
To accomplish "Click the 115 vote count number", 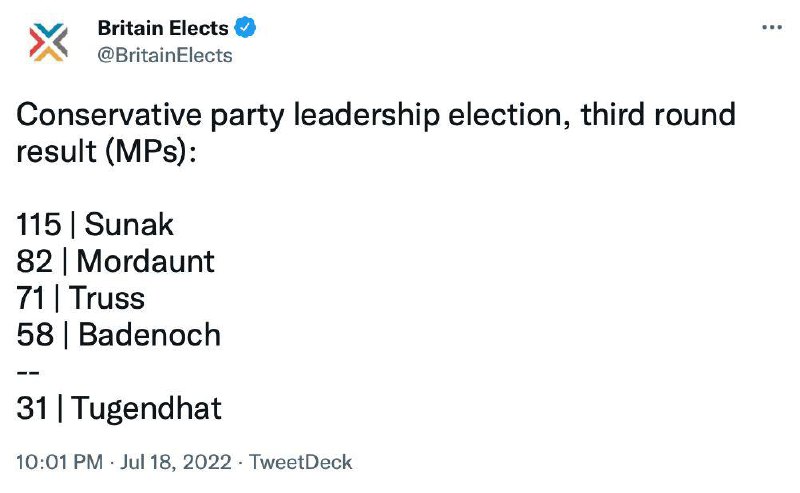I will (39, 225).
